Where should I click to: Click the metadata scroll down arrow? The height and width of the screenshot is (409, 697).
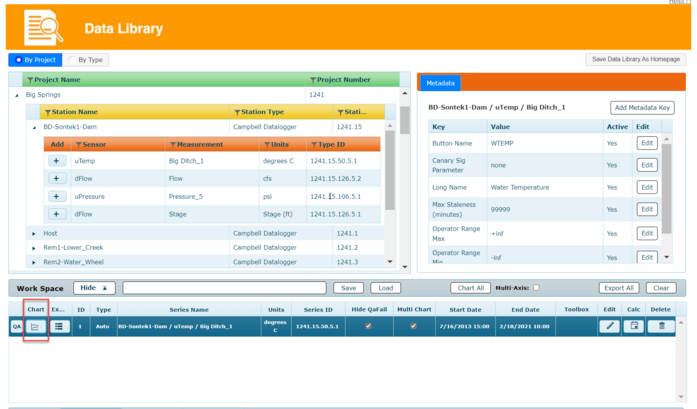666,257
